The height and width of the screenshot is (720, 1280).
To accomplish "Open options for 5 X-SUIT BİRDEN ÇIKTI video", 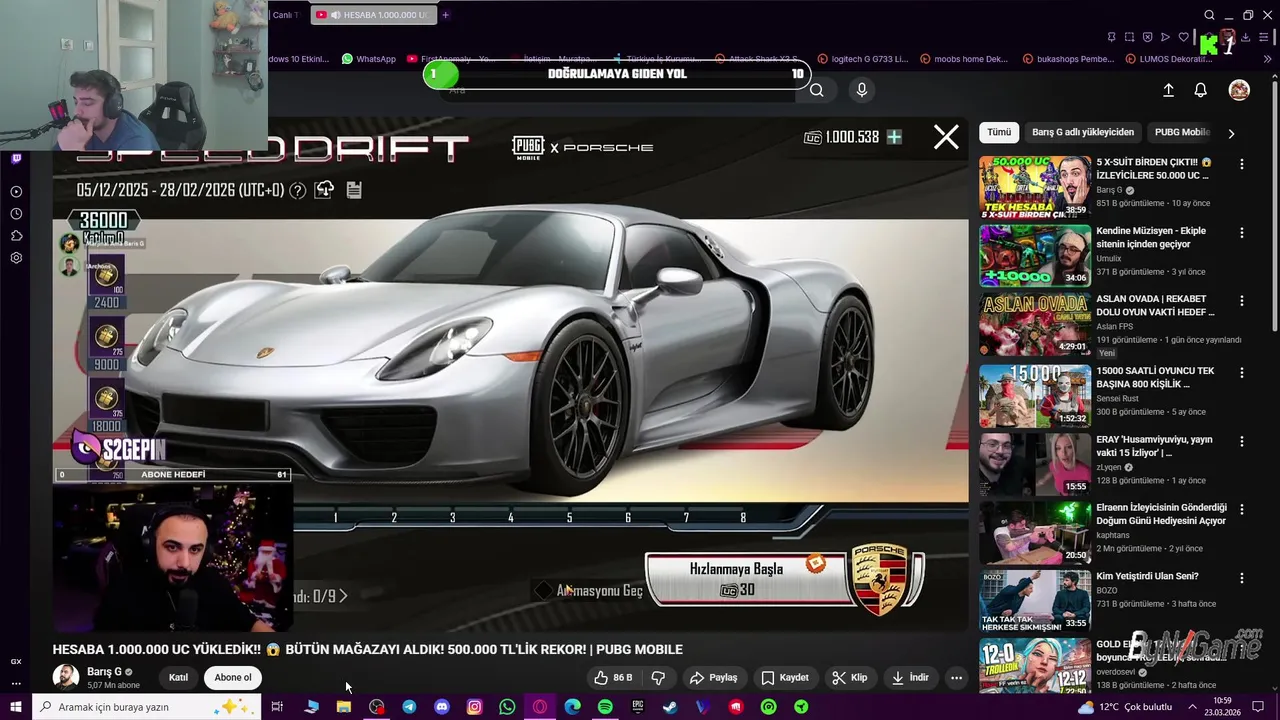I will (1242, 163).
